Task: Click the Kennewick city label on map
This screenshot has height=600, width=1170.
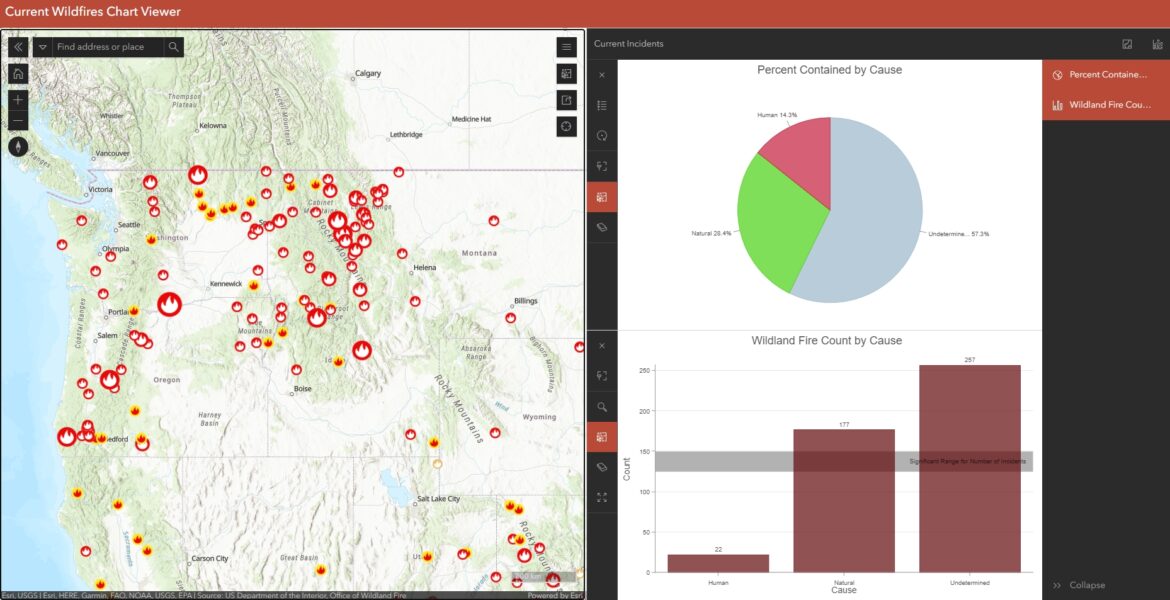Action: tap(226, 284)
